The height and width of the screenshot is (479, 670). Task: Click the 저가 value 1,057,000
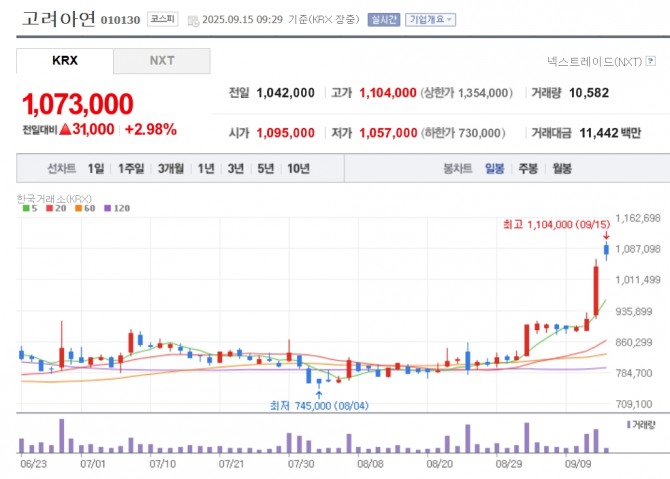(388, 133)
